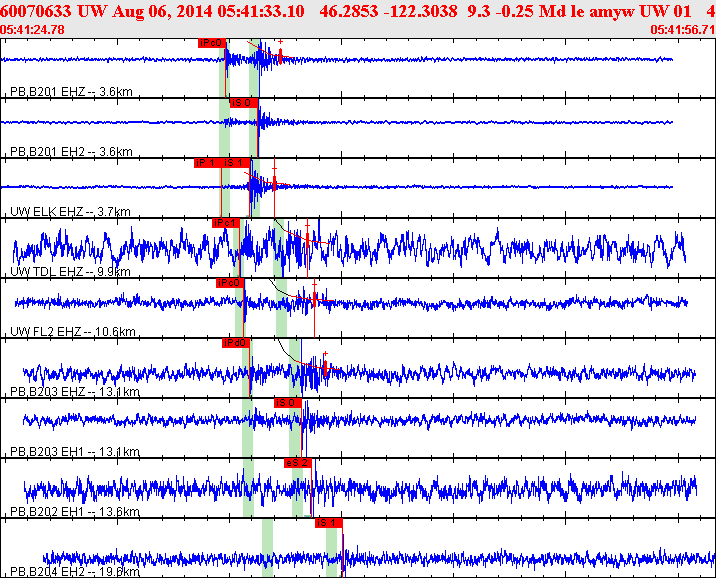This screenshot has height=578, width=716.
Task: Click the PB.B201 EHZ 3.6km channel label
Action: click(71, 92)
